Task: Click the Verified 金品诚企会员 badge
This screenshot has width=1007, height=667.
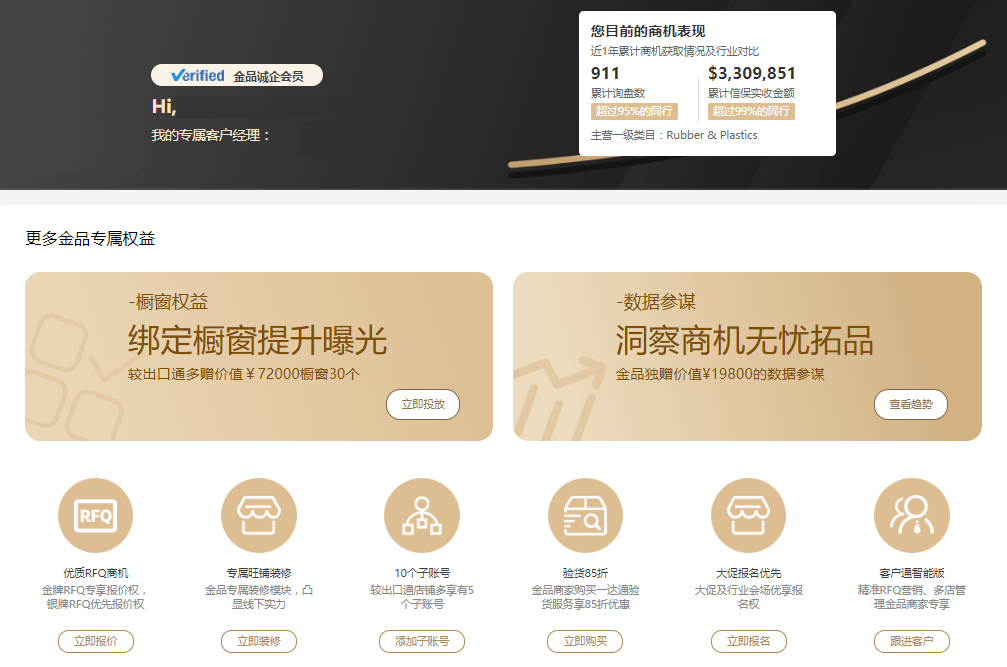Action: click(x=237, y=76)
